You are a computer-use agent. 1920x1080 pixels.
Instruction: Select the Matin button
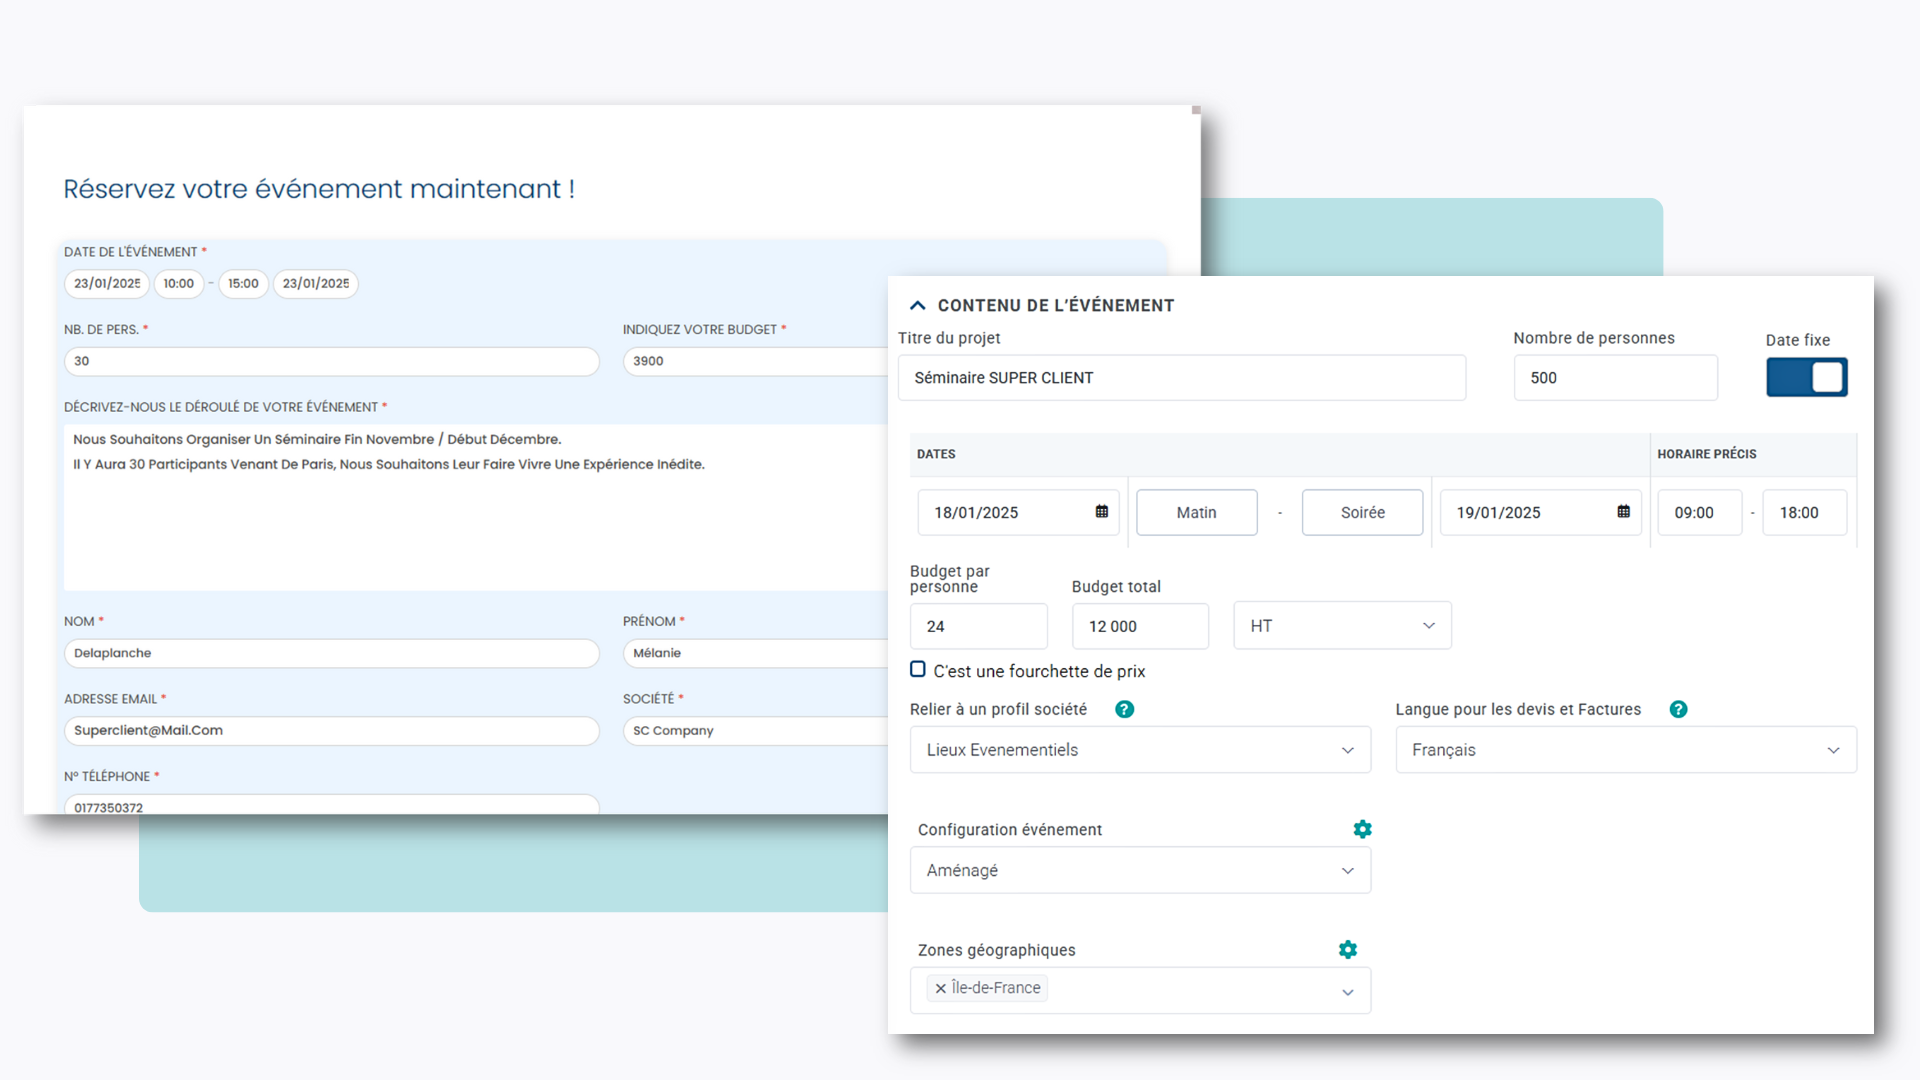(x=1197, y=512)
